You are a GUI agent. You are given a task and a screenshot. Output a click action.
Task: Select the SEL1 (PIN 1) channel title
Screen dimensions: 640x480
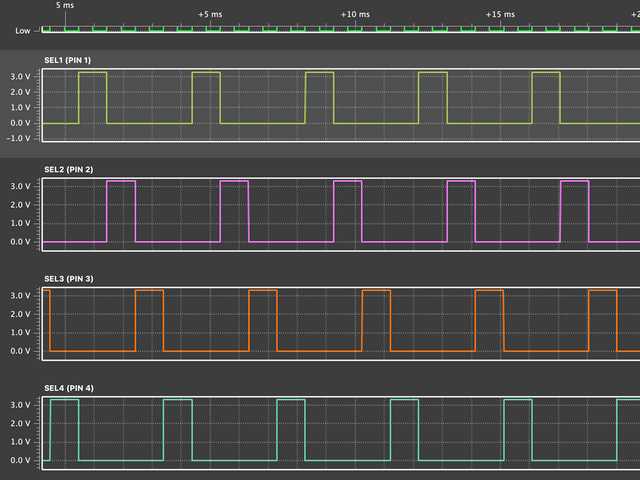coord(67,61)
